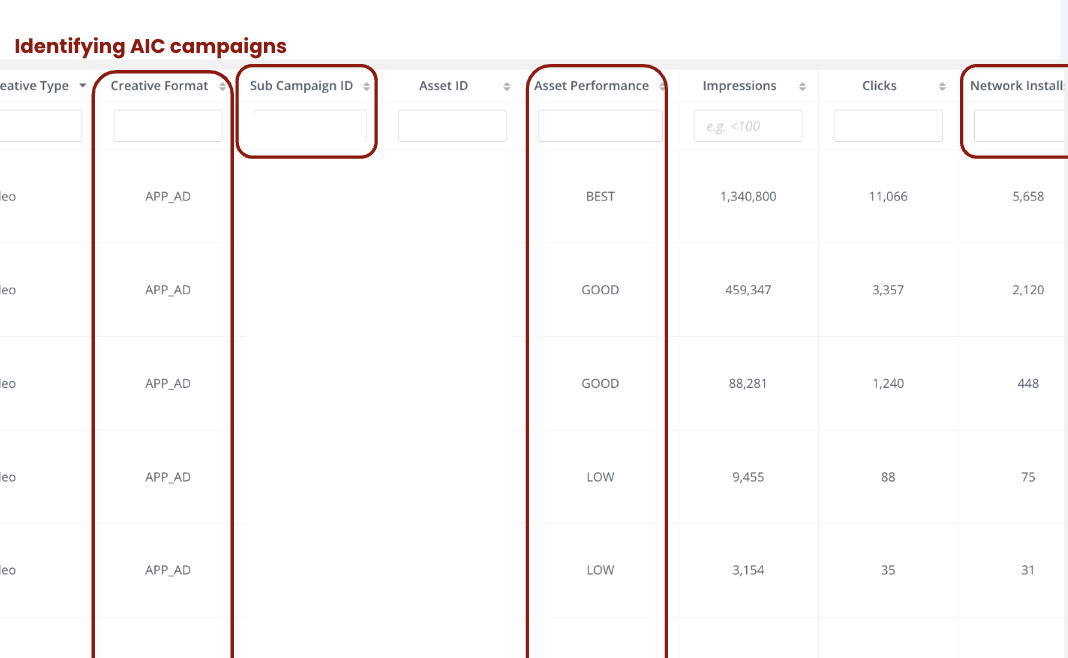Viewport: 1068px width, 658px height.
Task: Click the Clicks filter input
Action: click(888, 126)
